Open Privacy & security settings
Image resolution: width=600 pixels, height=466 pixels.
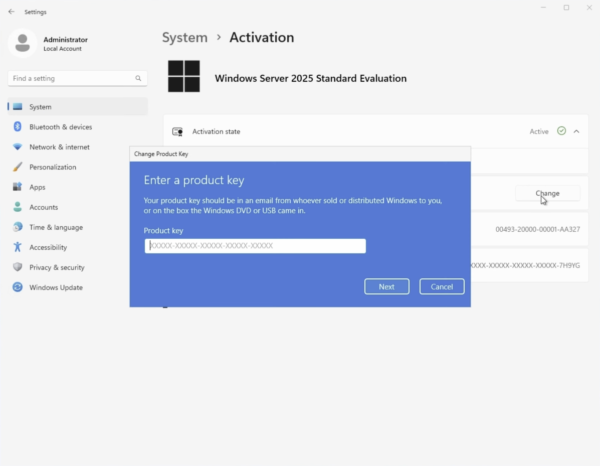coord(77,267)
